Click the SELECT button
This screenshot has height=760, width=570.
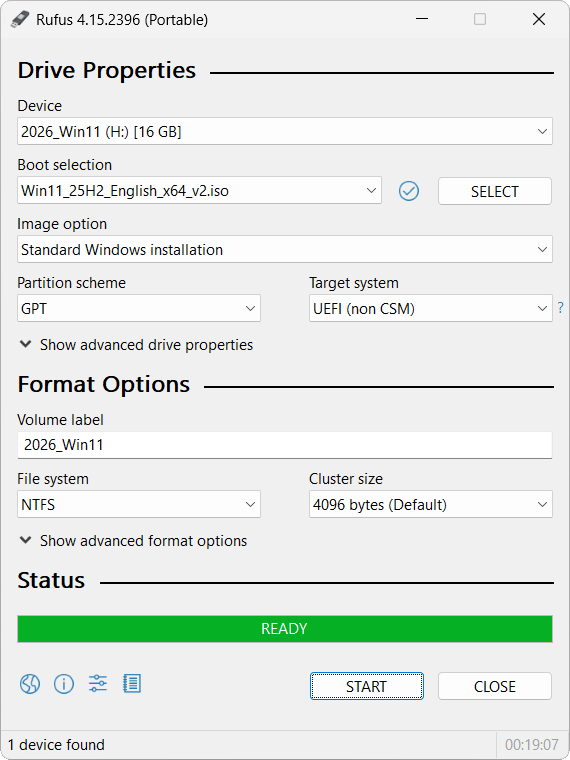point(495,191)
